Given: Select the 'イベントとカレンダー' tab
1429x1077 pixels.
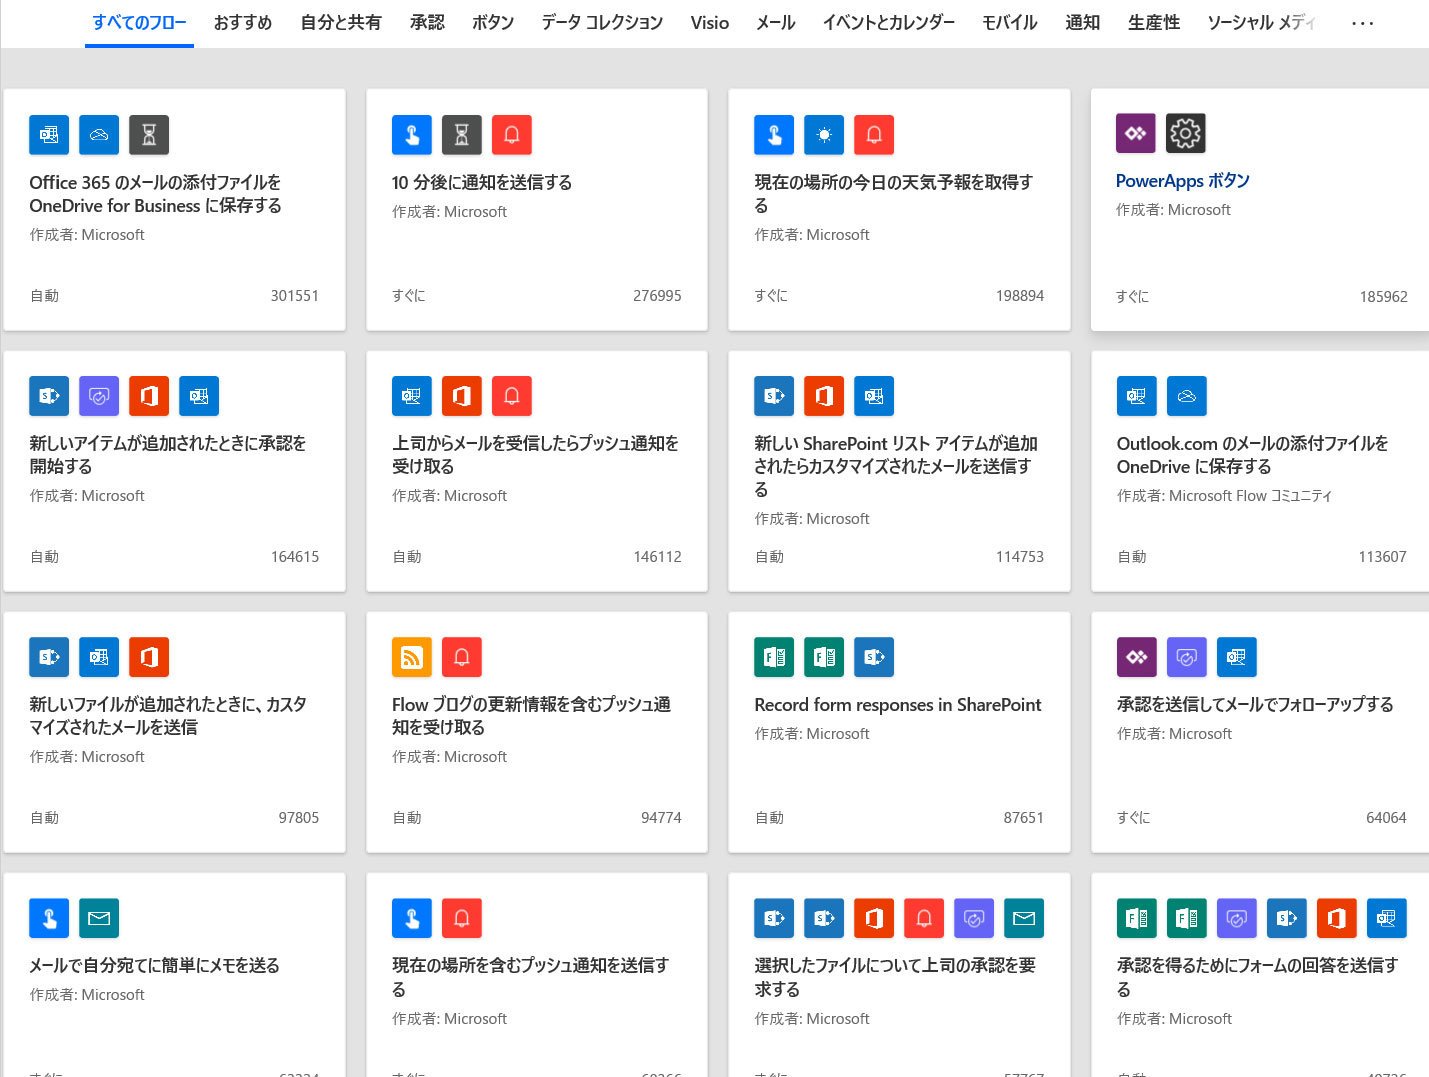Looking at the screenshot, I should [x=889, y=22].
